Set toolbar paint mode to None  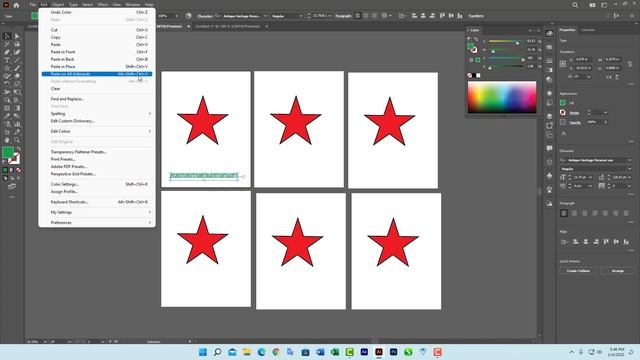[18, 170]
